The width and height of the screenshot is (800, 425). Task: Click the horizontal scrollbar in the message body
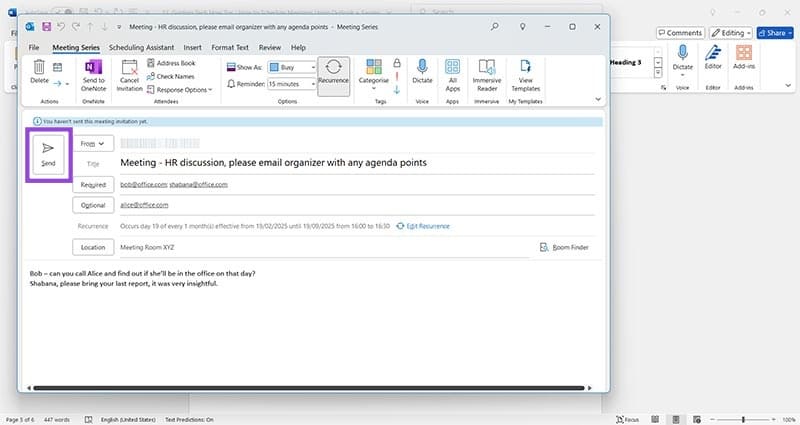tap(309, 388)
